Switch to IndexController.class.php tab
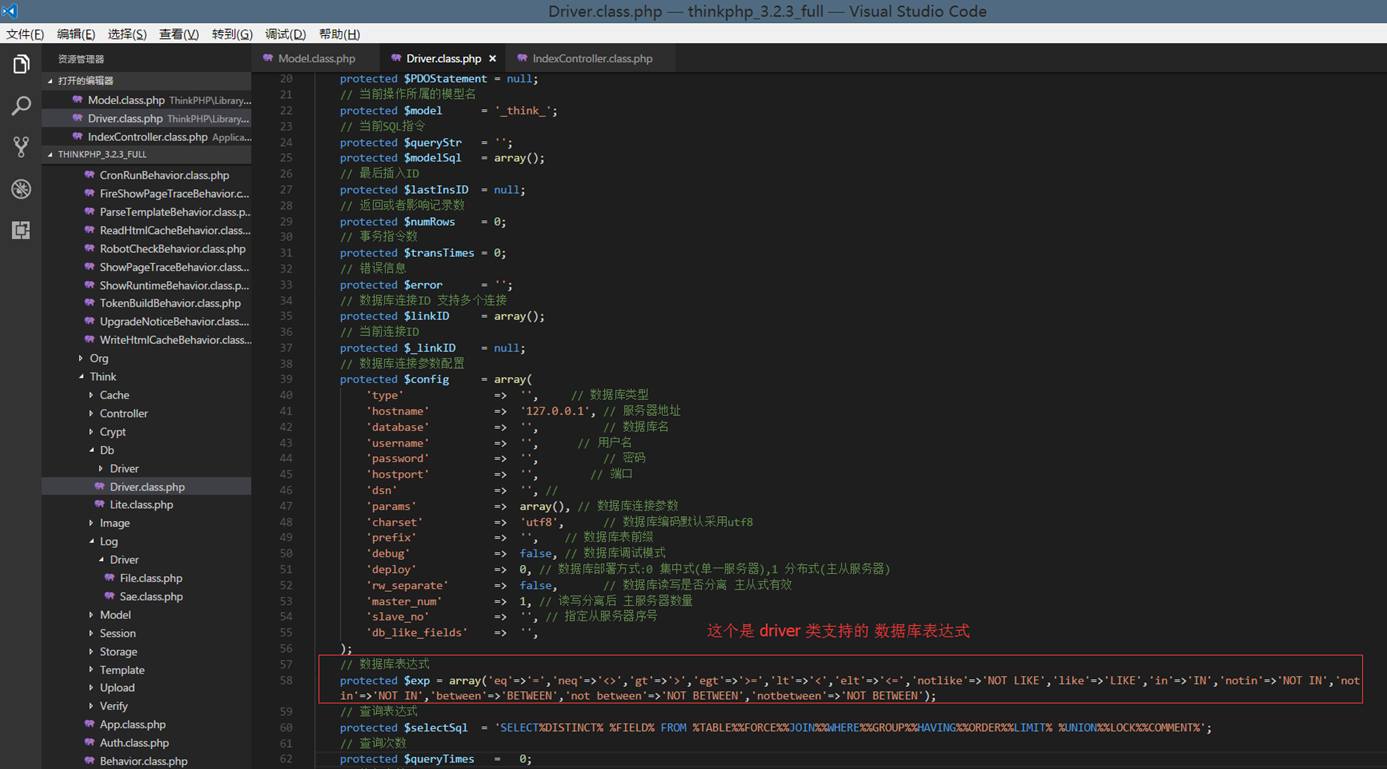Viewport: 1387px width, 769px height. point(592,59)
